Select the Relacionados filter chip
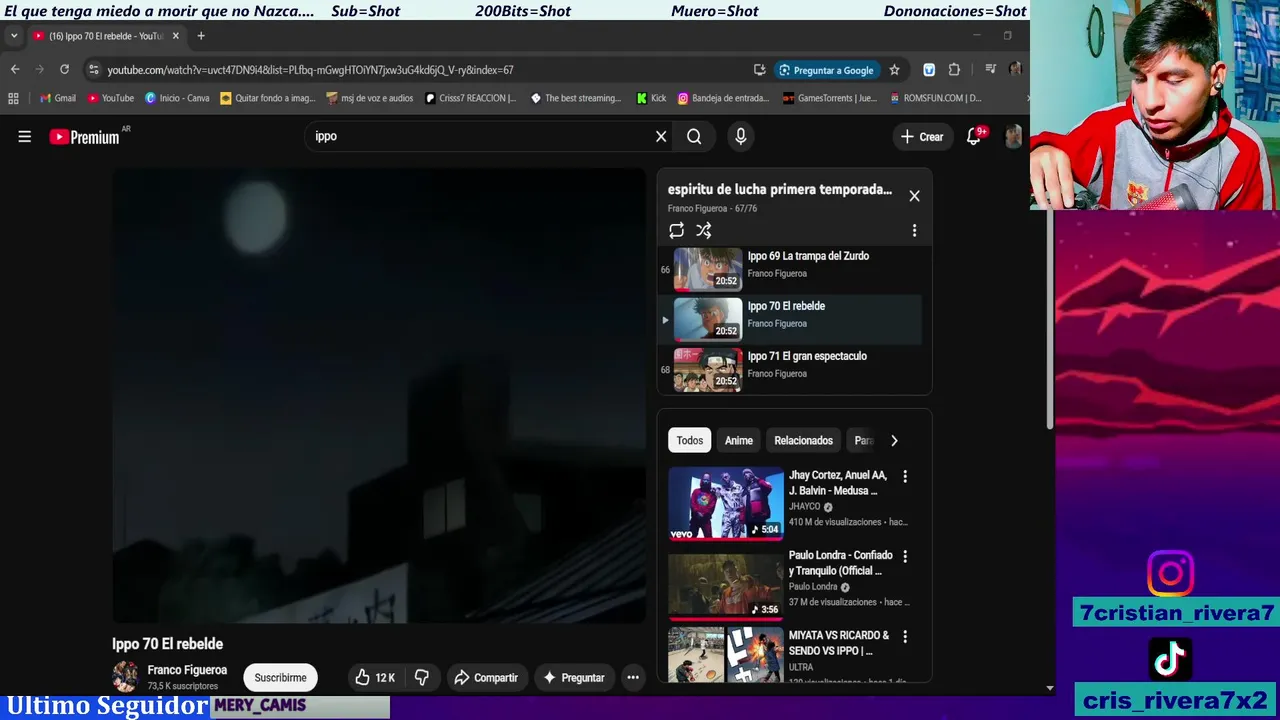 click(x=803, y=441)
